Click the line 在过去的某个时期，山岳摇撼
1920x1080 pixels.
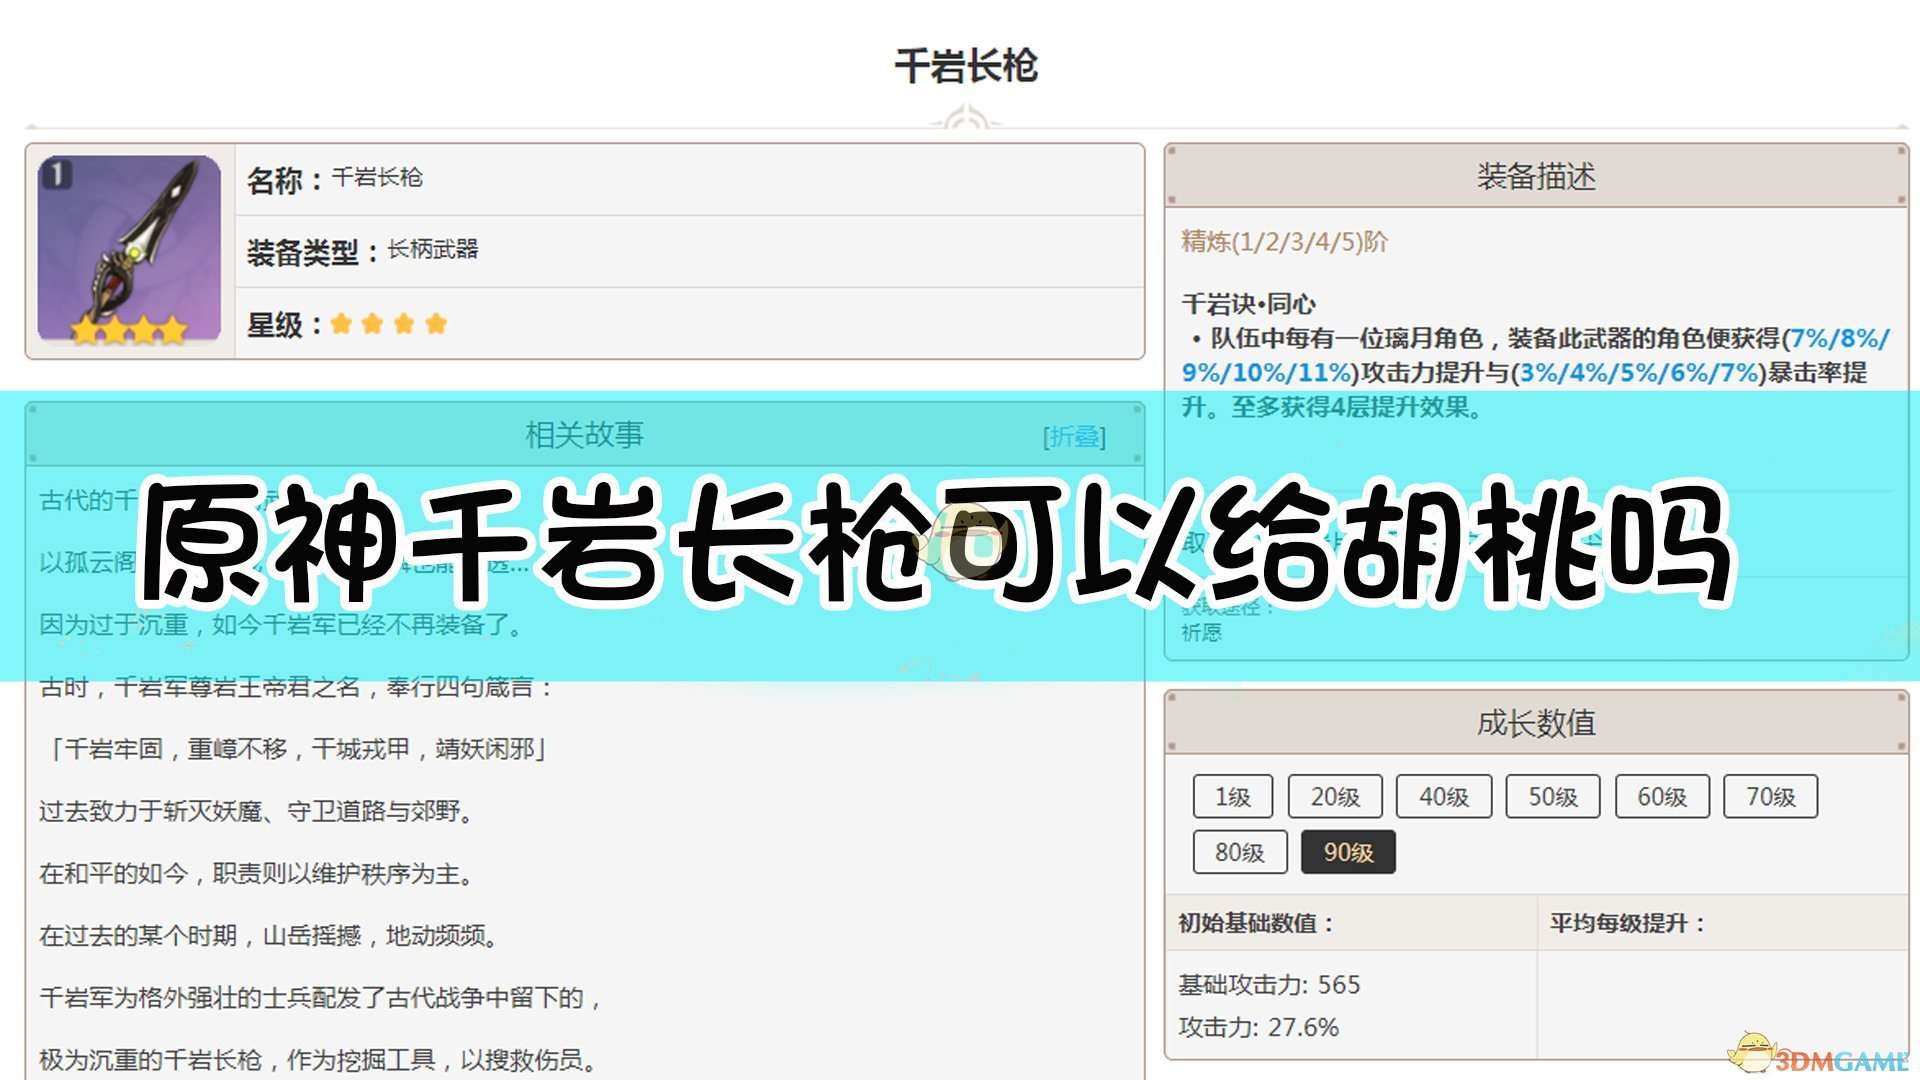(269, 935)
